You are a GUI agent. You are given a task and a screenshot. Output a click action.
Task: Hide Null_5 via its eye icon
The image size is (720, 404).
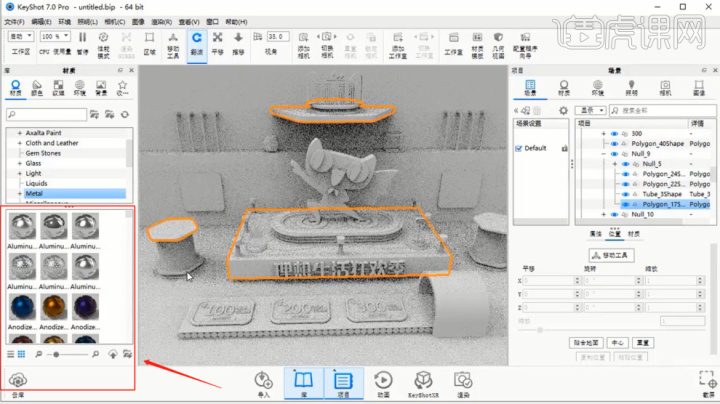coord(625,164)
